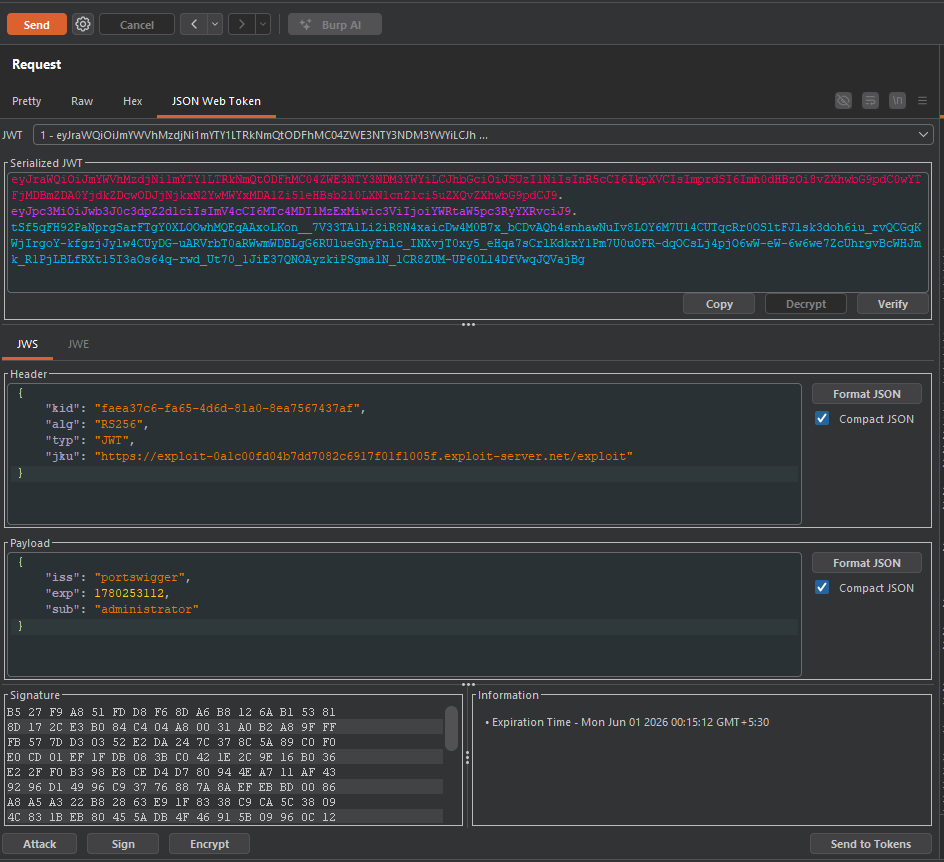Screen dimensions: 944x862
Task: Click the kid value in the Header
Action: pos(227,408)
